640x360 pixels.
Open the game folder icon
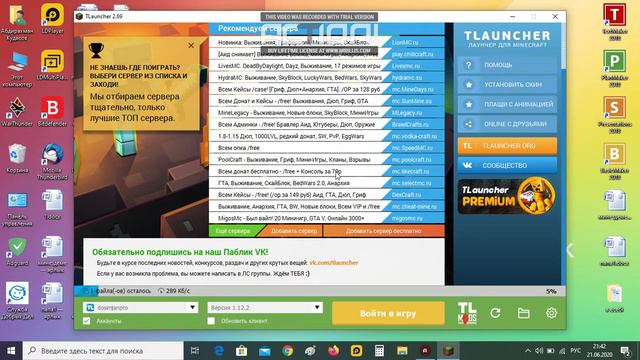523,313
